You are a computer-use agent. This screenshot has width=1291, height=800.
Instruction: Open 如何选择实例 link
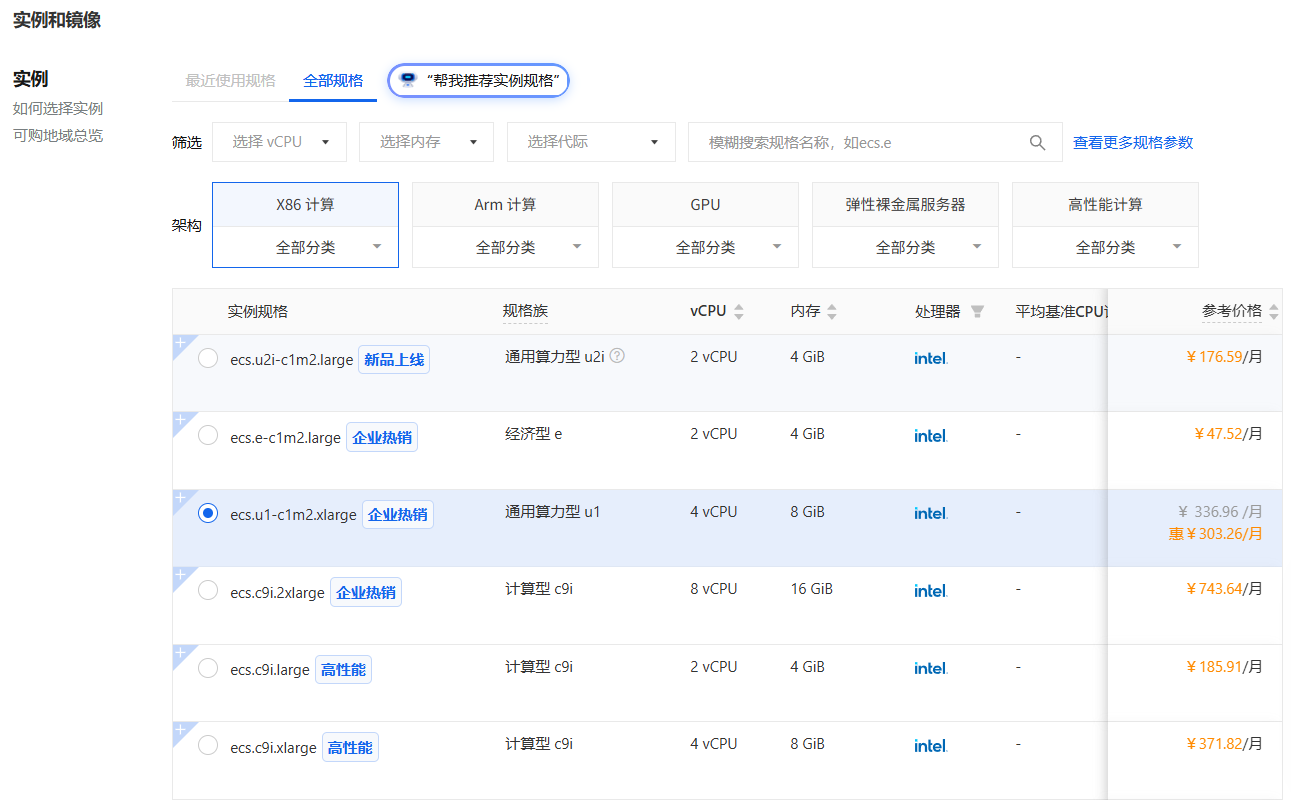coord(58,109)
